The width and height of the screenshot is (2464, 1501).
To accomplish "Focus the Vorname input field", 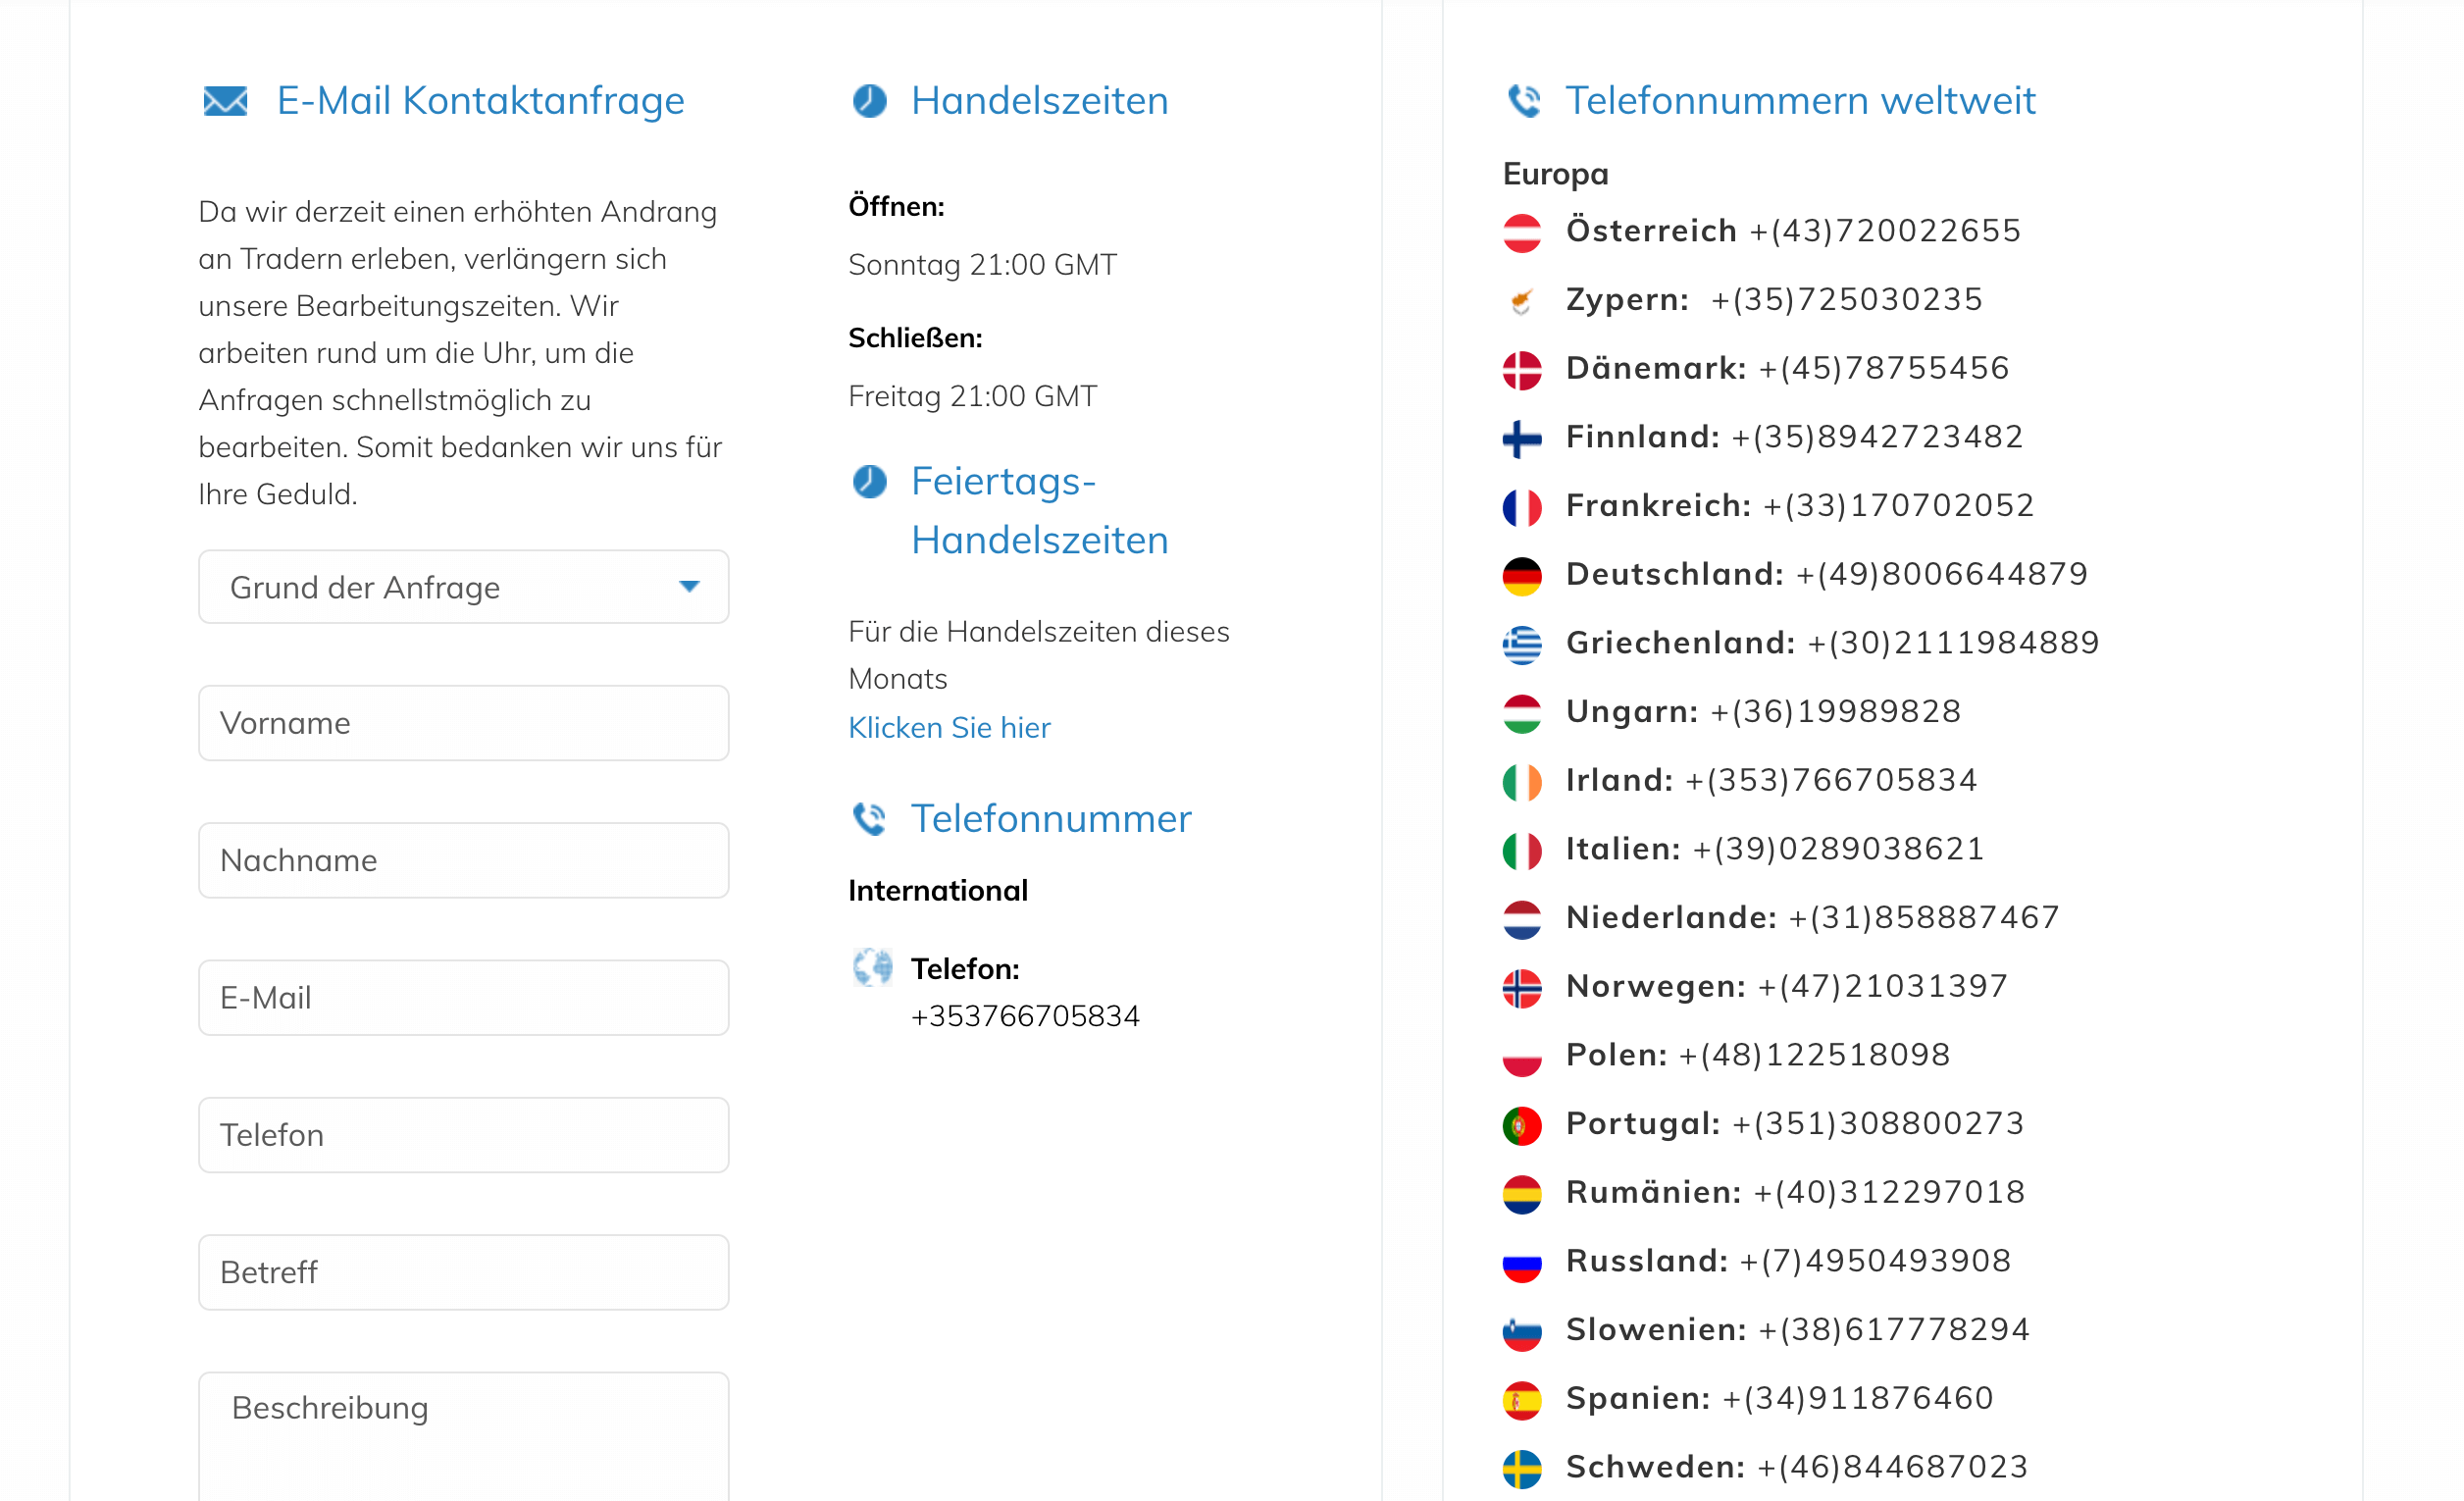I will pos(463,723).
